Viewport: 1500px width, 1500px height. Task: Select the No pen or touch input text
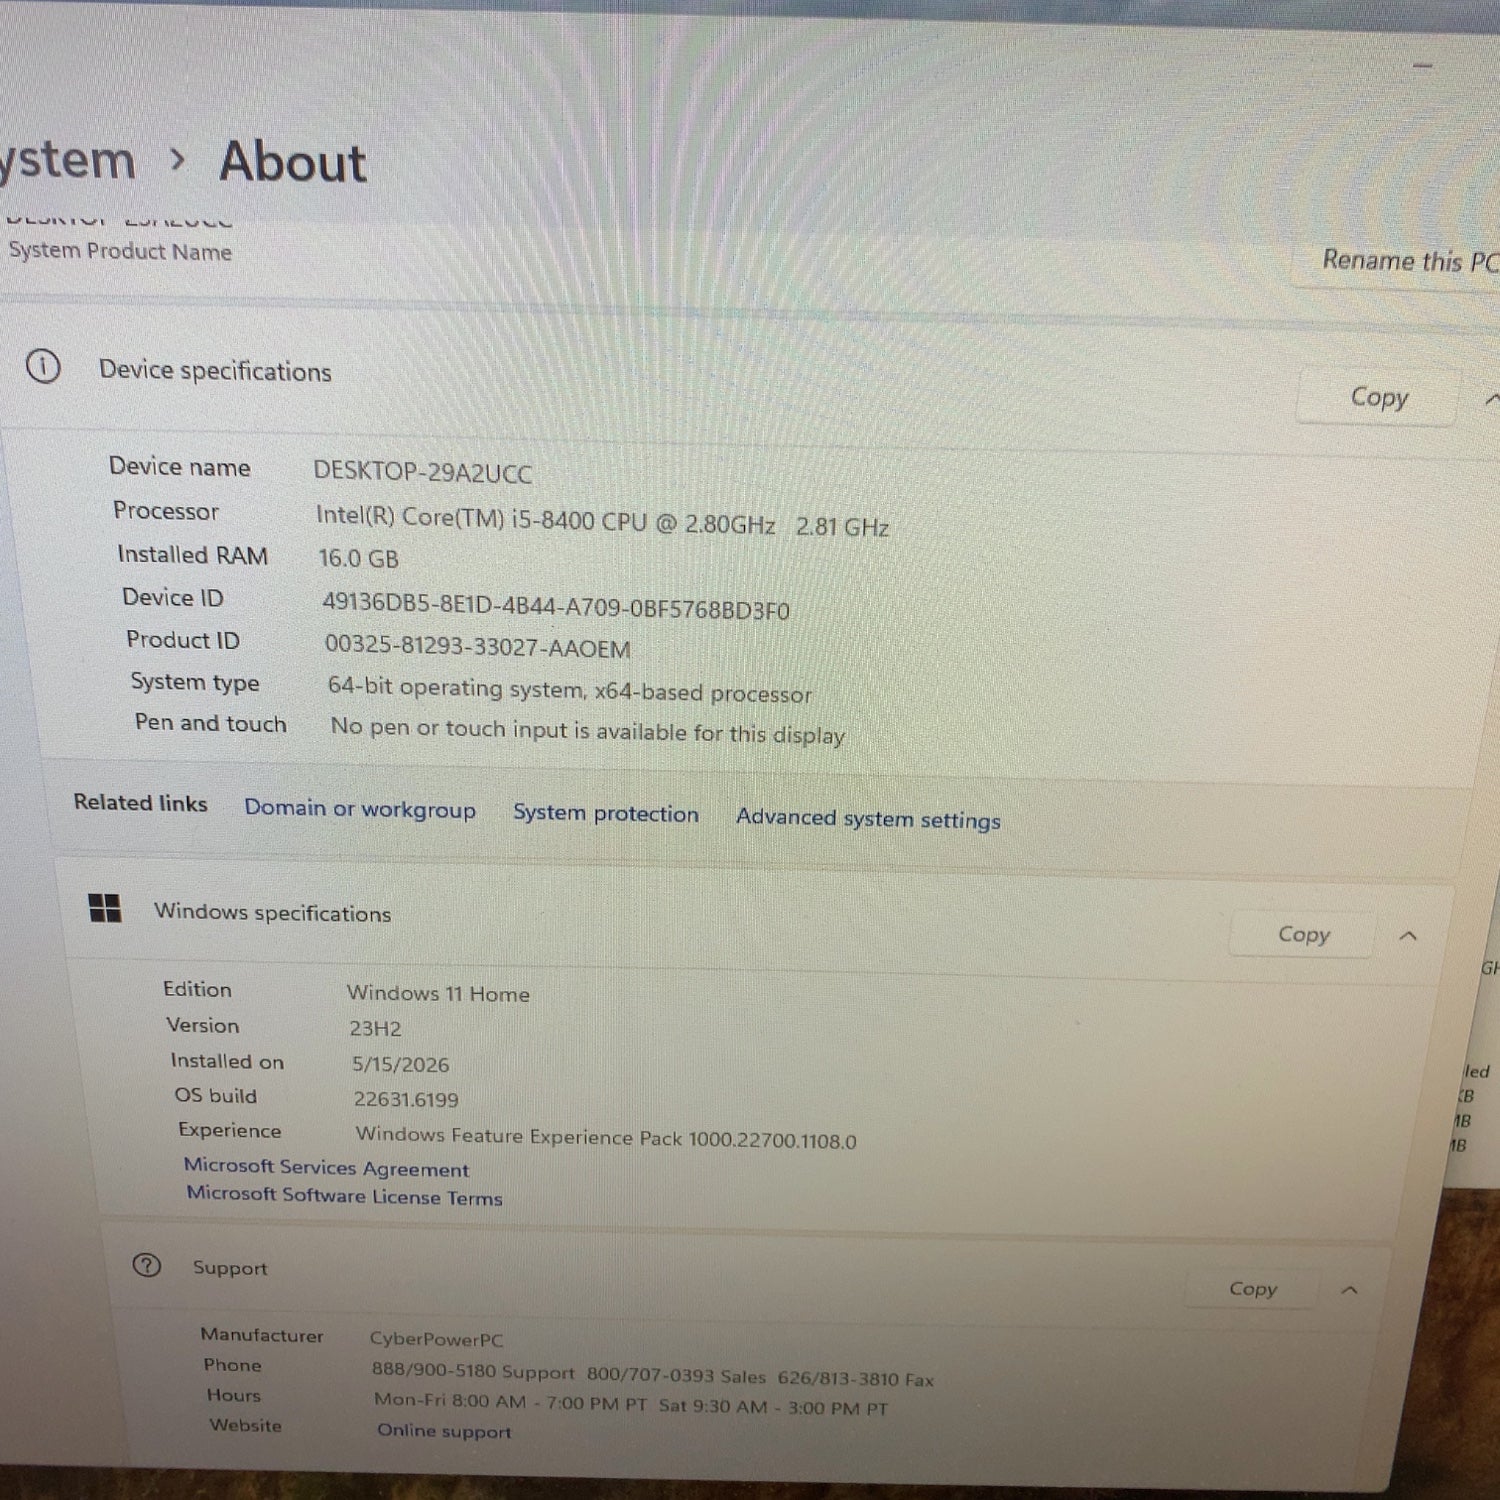(587, 731)
